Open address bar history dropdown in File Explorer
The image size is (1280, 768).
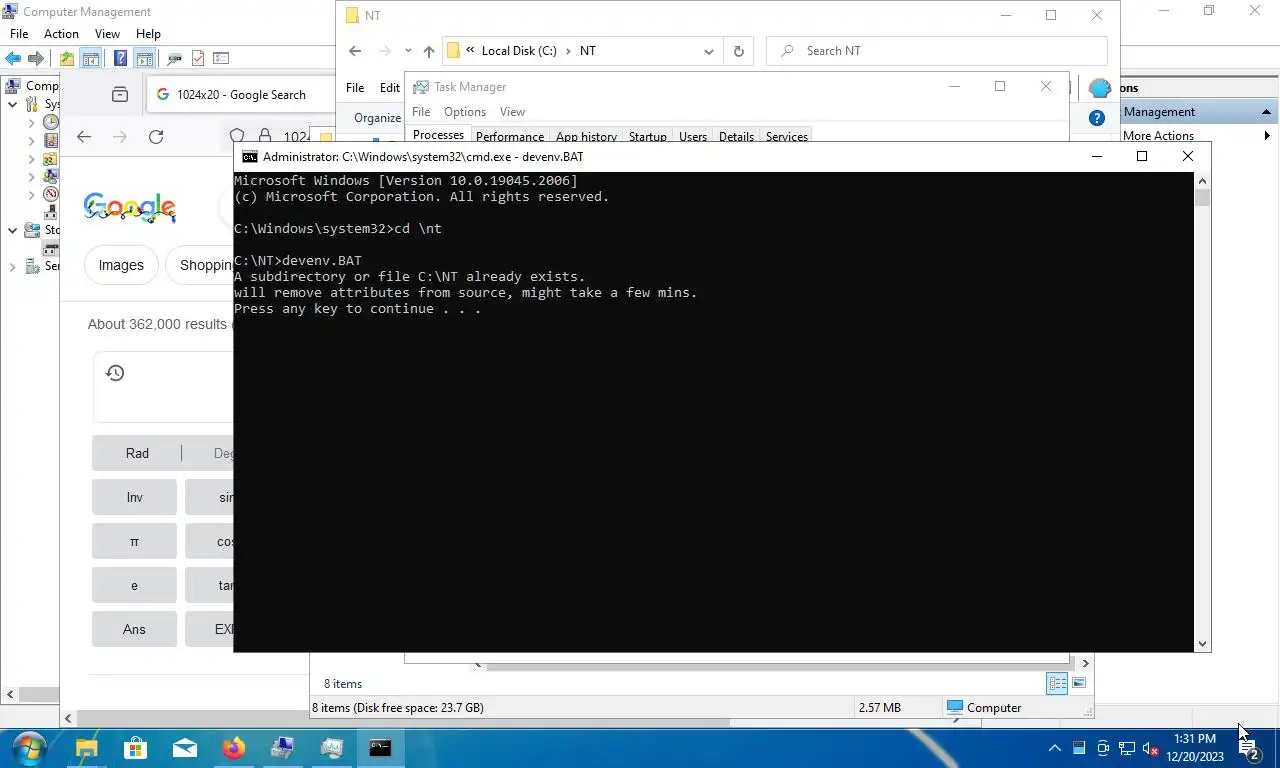pyautogui.click(x=709, y=51)
